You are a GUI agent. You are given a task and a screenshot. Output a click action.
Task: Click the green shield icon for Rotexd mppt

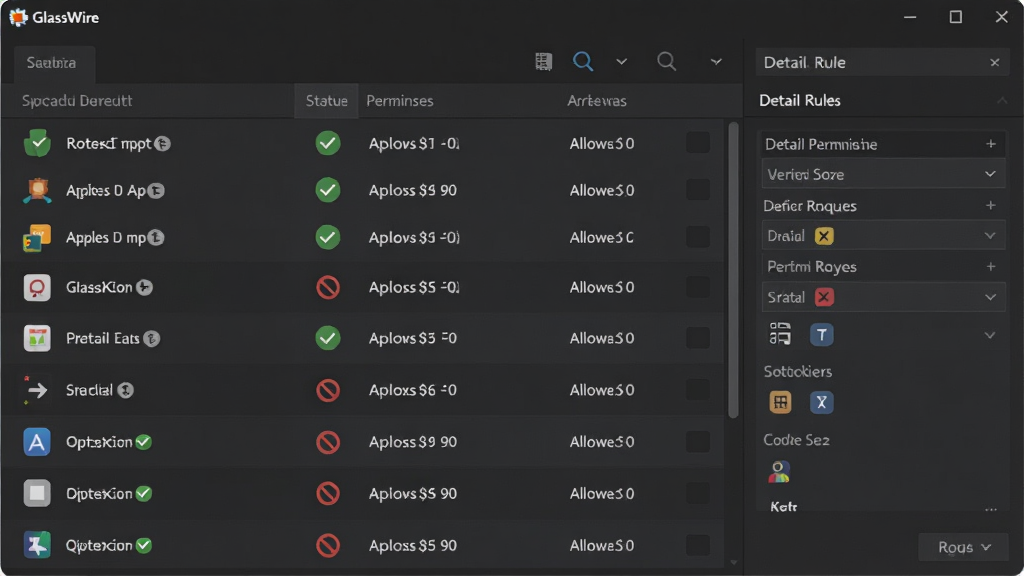click(x=37, y=142)
